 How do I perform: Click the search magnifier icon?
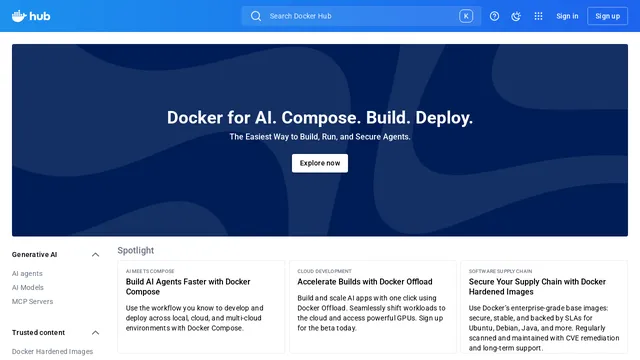256,16
